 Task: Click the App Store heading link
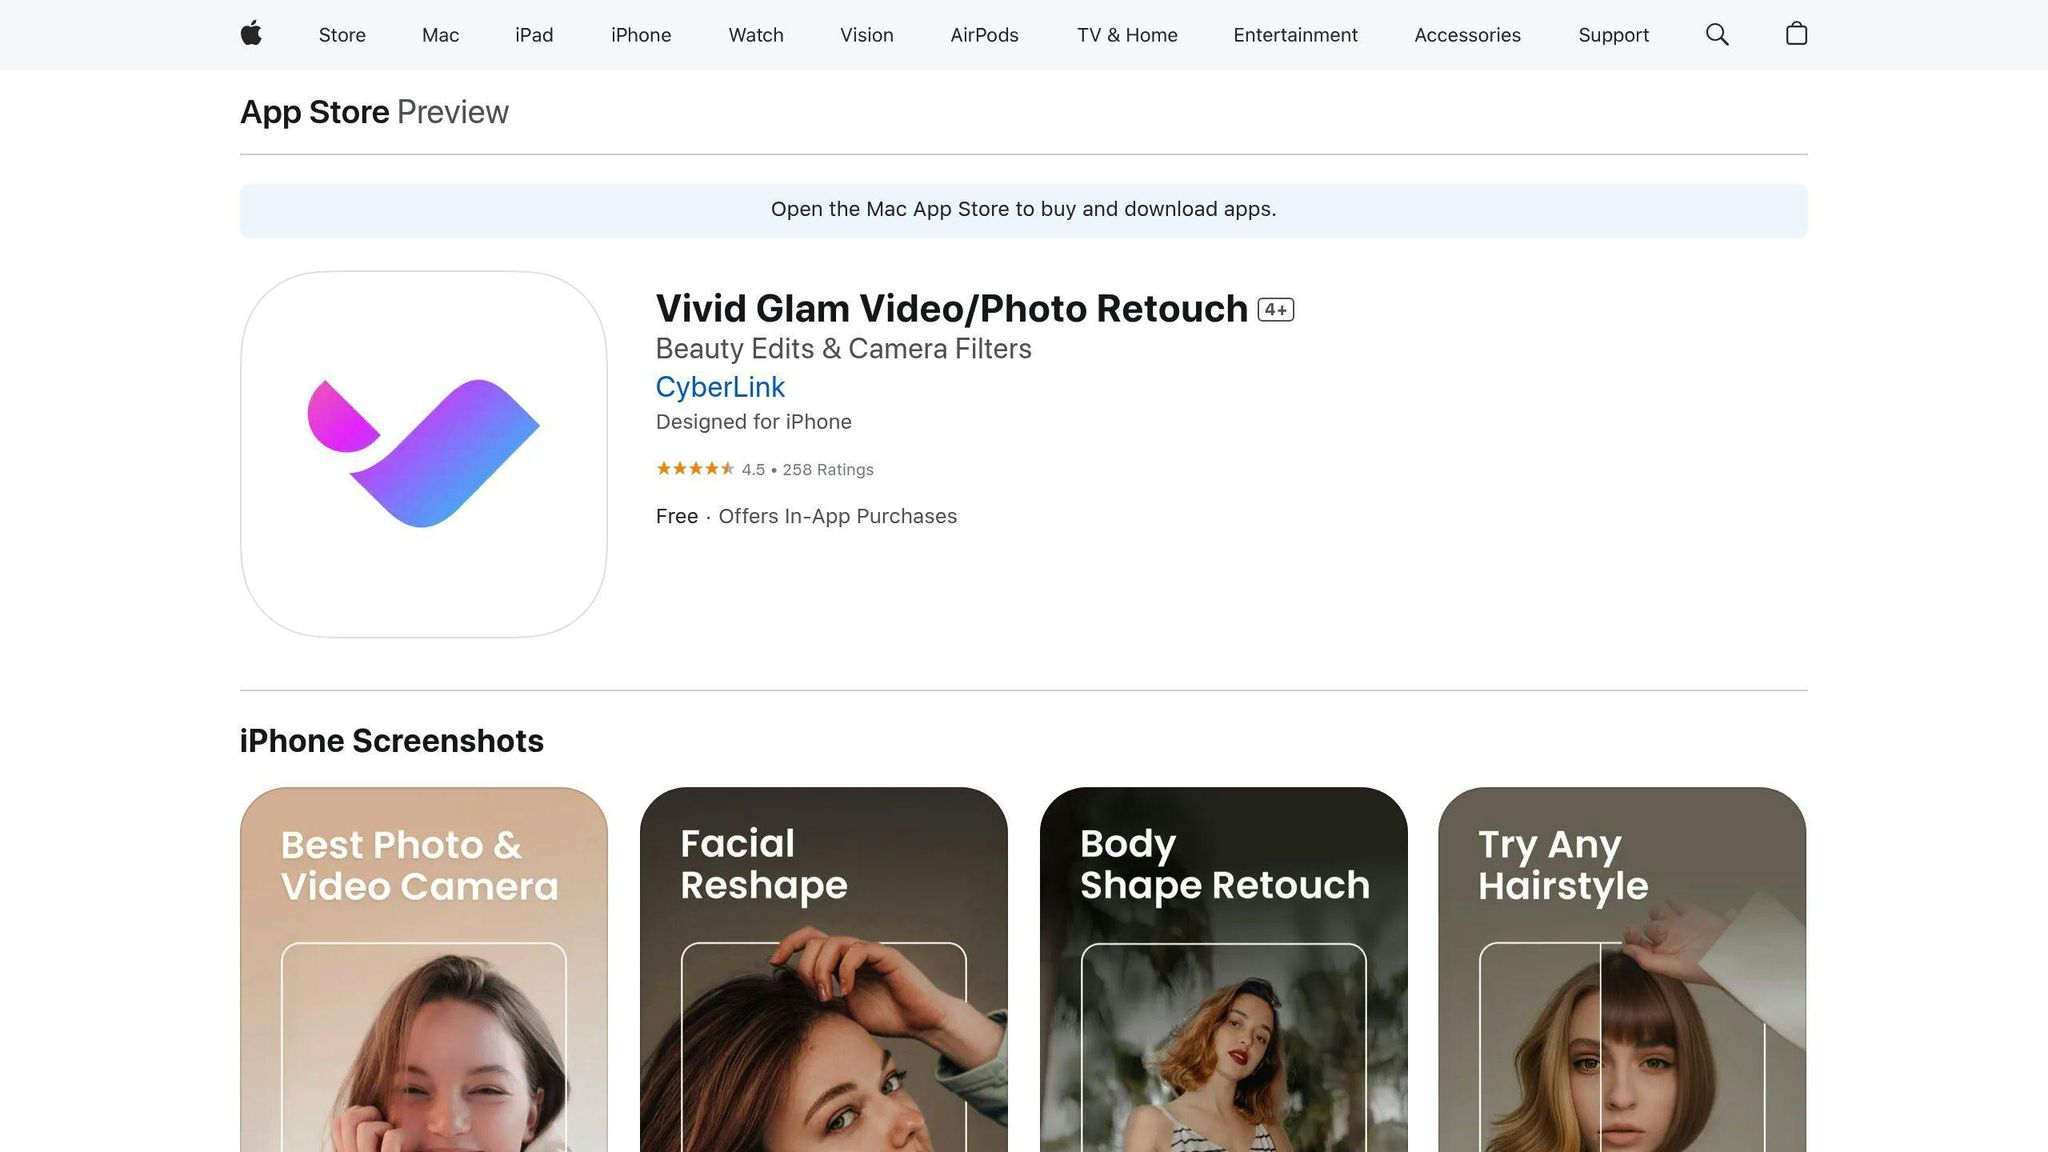tap(314, 112)
